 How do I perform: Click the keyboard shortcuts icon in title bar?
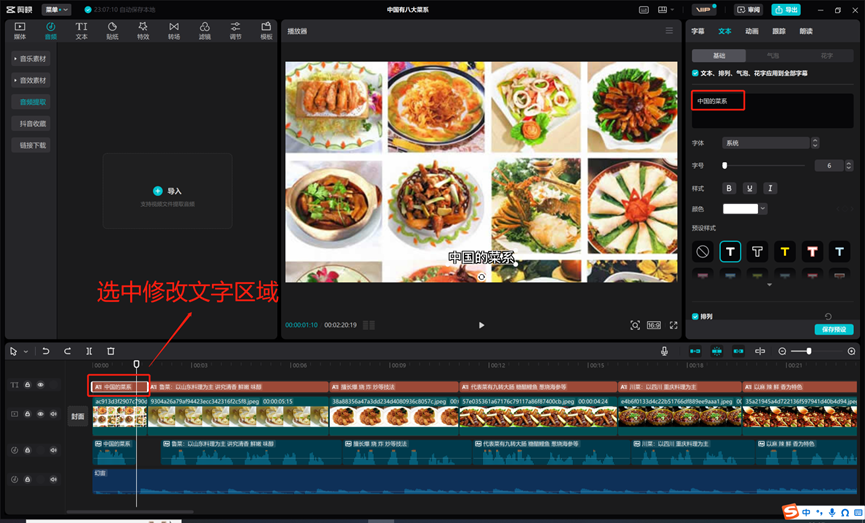point(644,10)
